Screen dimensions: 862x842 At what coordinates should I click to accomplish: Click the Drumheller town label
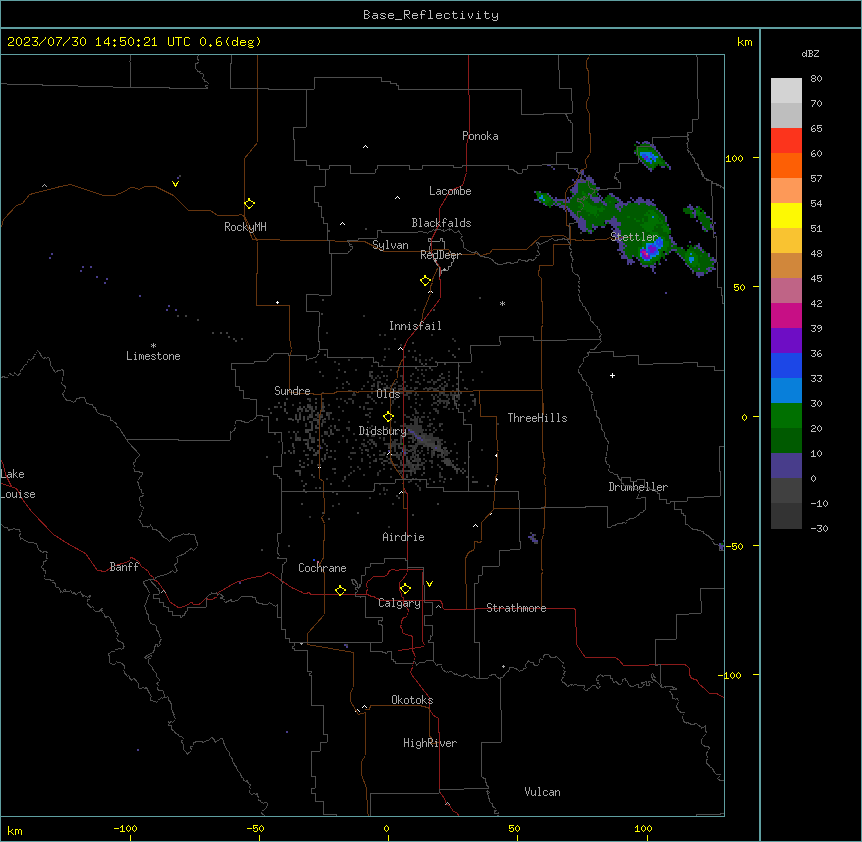[638, 487]
